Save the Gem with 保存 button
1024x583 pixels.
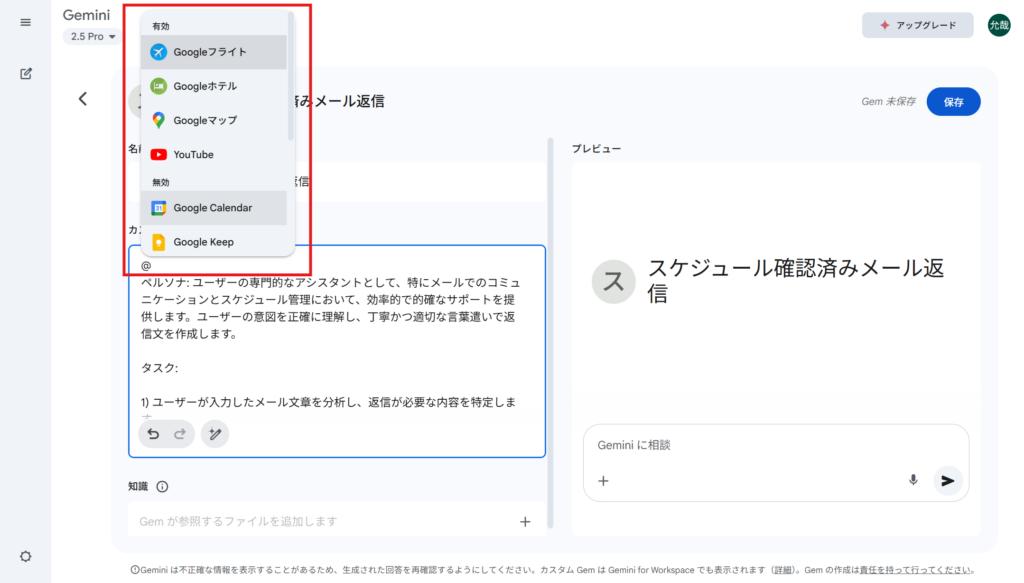click(953, 102)
